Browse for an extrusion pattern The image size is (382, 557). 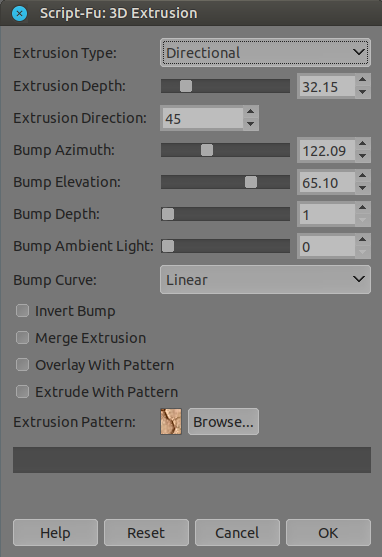[x=223, y=422]
